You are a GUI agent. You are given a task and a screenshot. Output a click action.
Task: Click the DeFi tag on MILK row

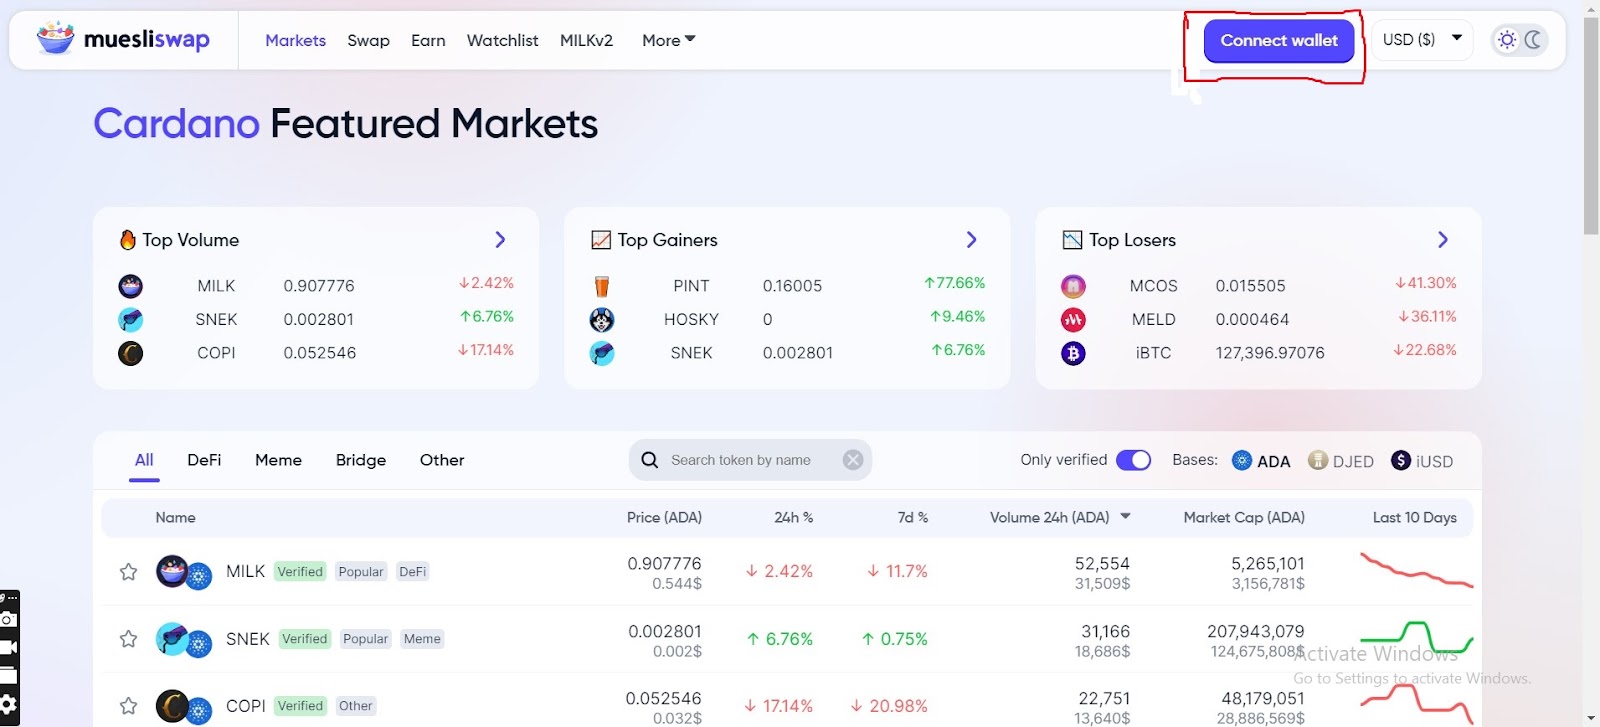[412, 572]
